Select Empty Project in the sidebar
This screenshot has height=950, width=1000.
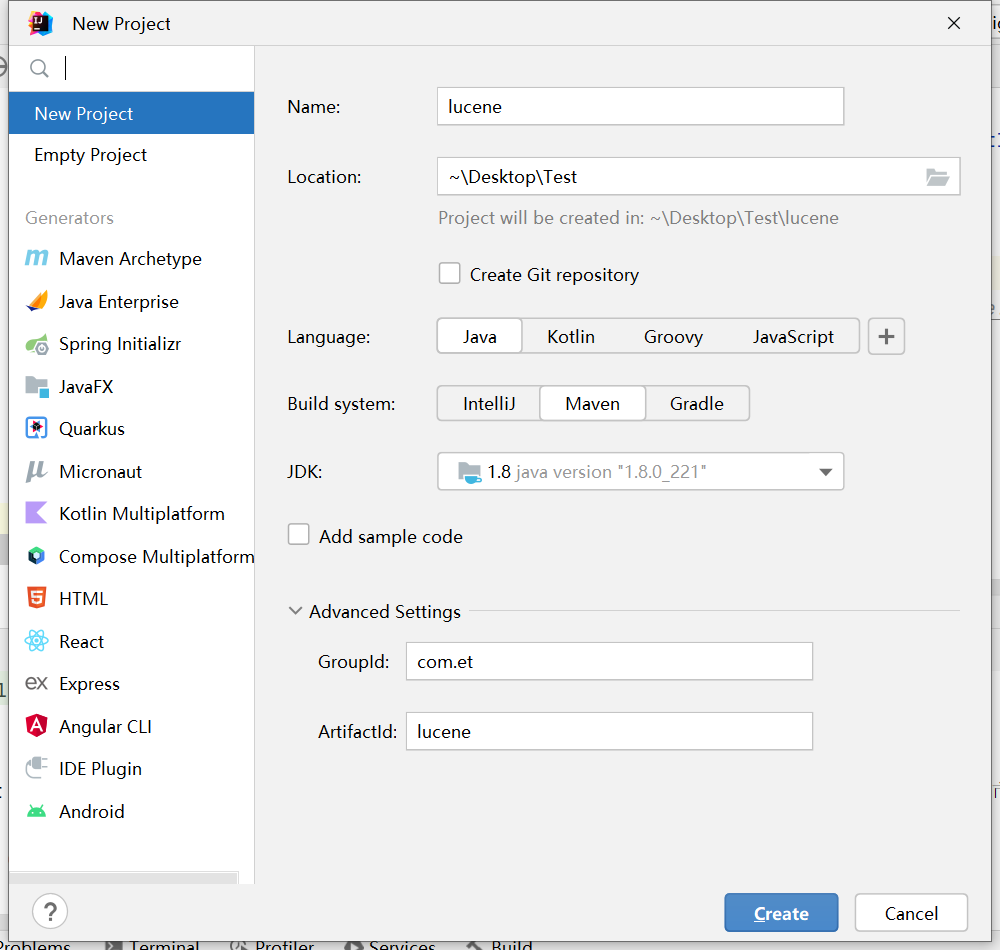point(91,155)
